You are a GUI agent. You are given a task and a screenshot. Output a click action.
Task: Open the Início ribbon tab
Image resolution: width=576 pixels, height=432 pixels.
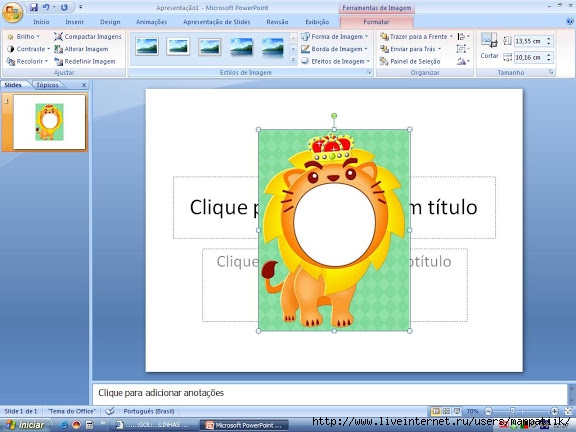41,22
